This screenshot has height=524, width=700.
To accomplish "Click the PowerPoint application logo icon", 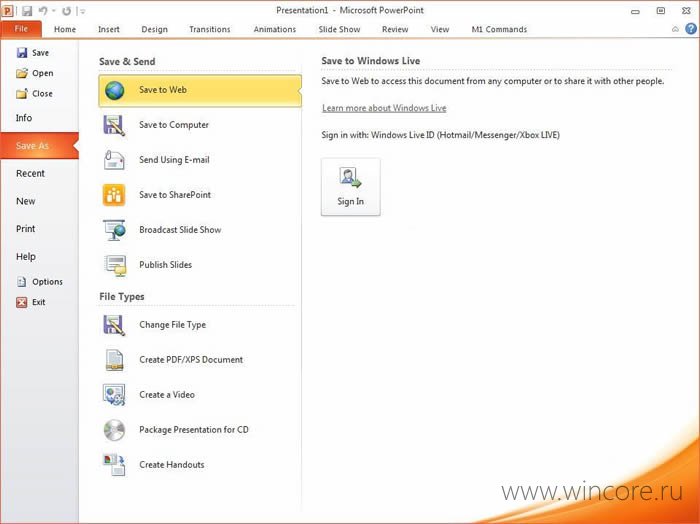I will 7,10.
